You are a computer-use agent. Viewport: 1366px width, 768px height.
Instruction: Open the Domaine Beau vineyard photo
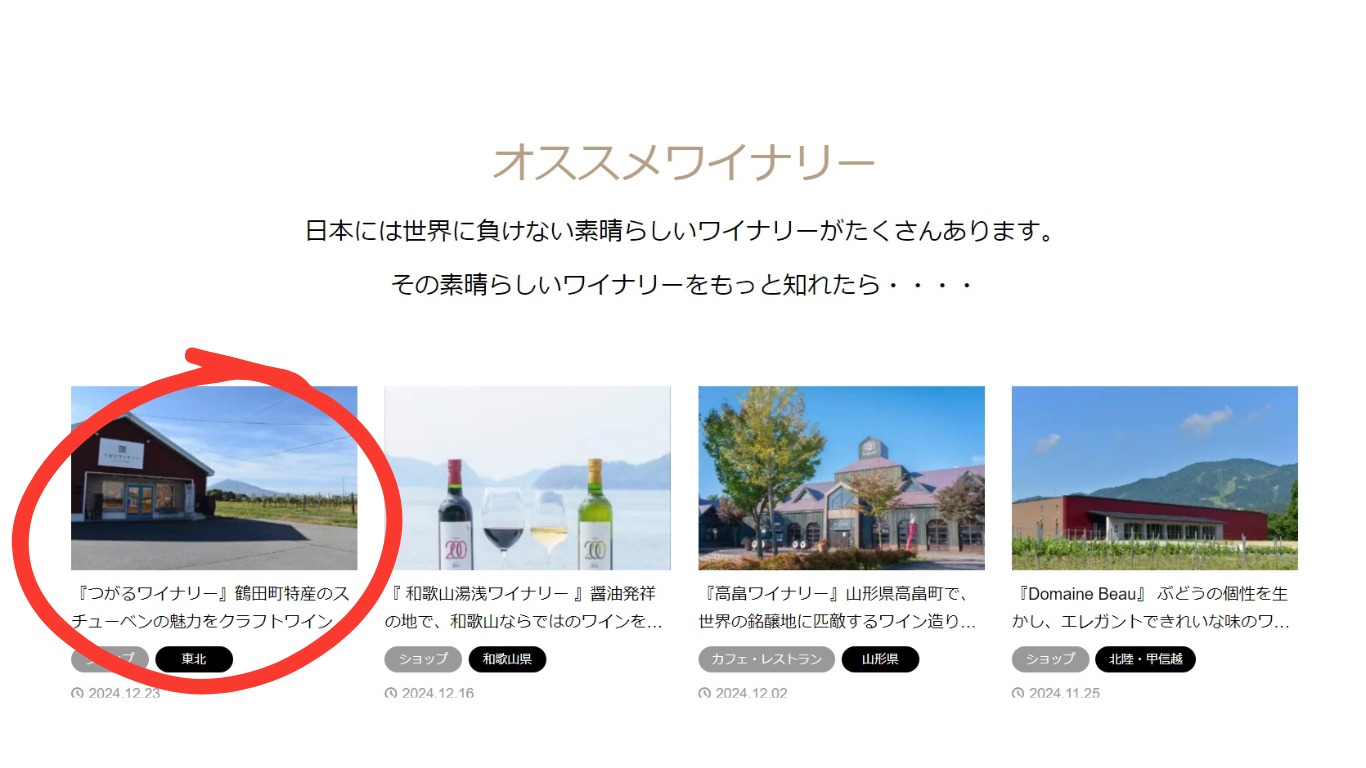(1155, 478)
